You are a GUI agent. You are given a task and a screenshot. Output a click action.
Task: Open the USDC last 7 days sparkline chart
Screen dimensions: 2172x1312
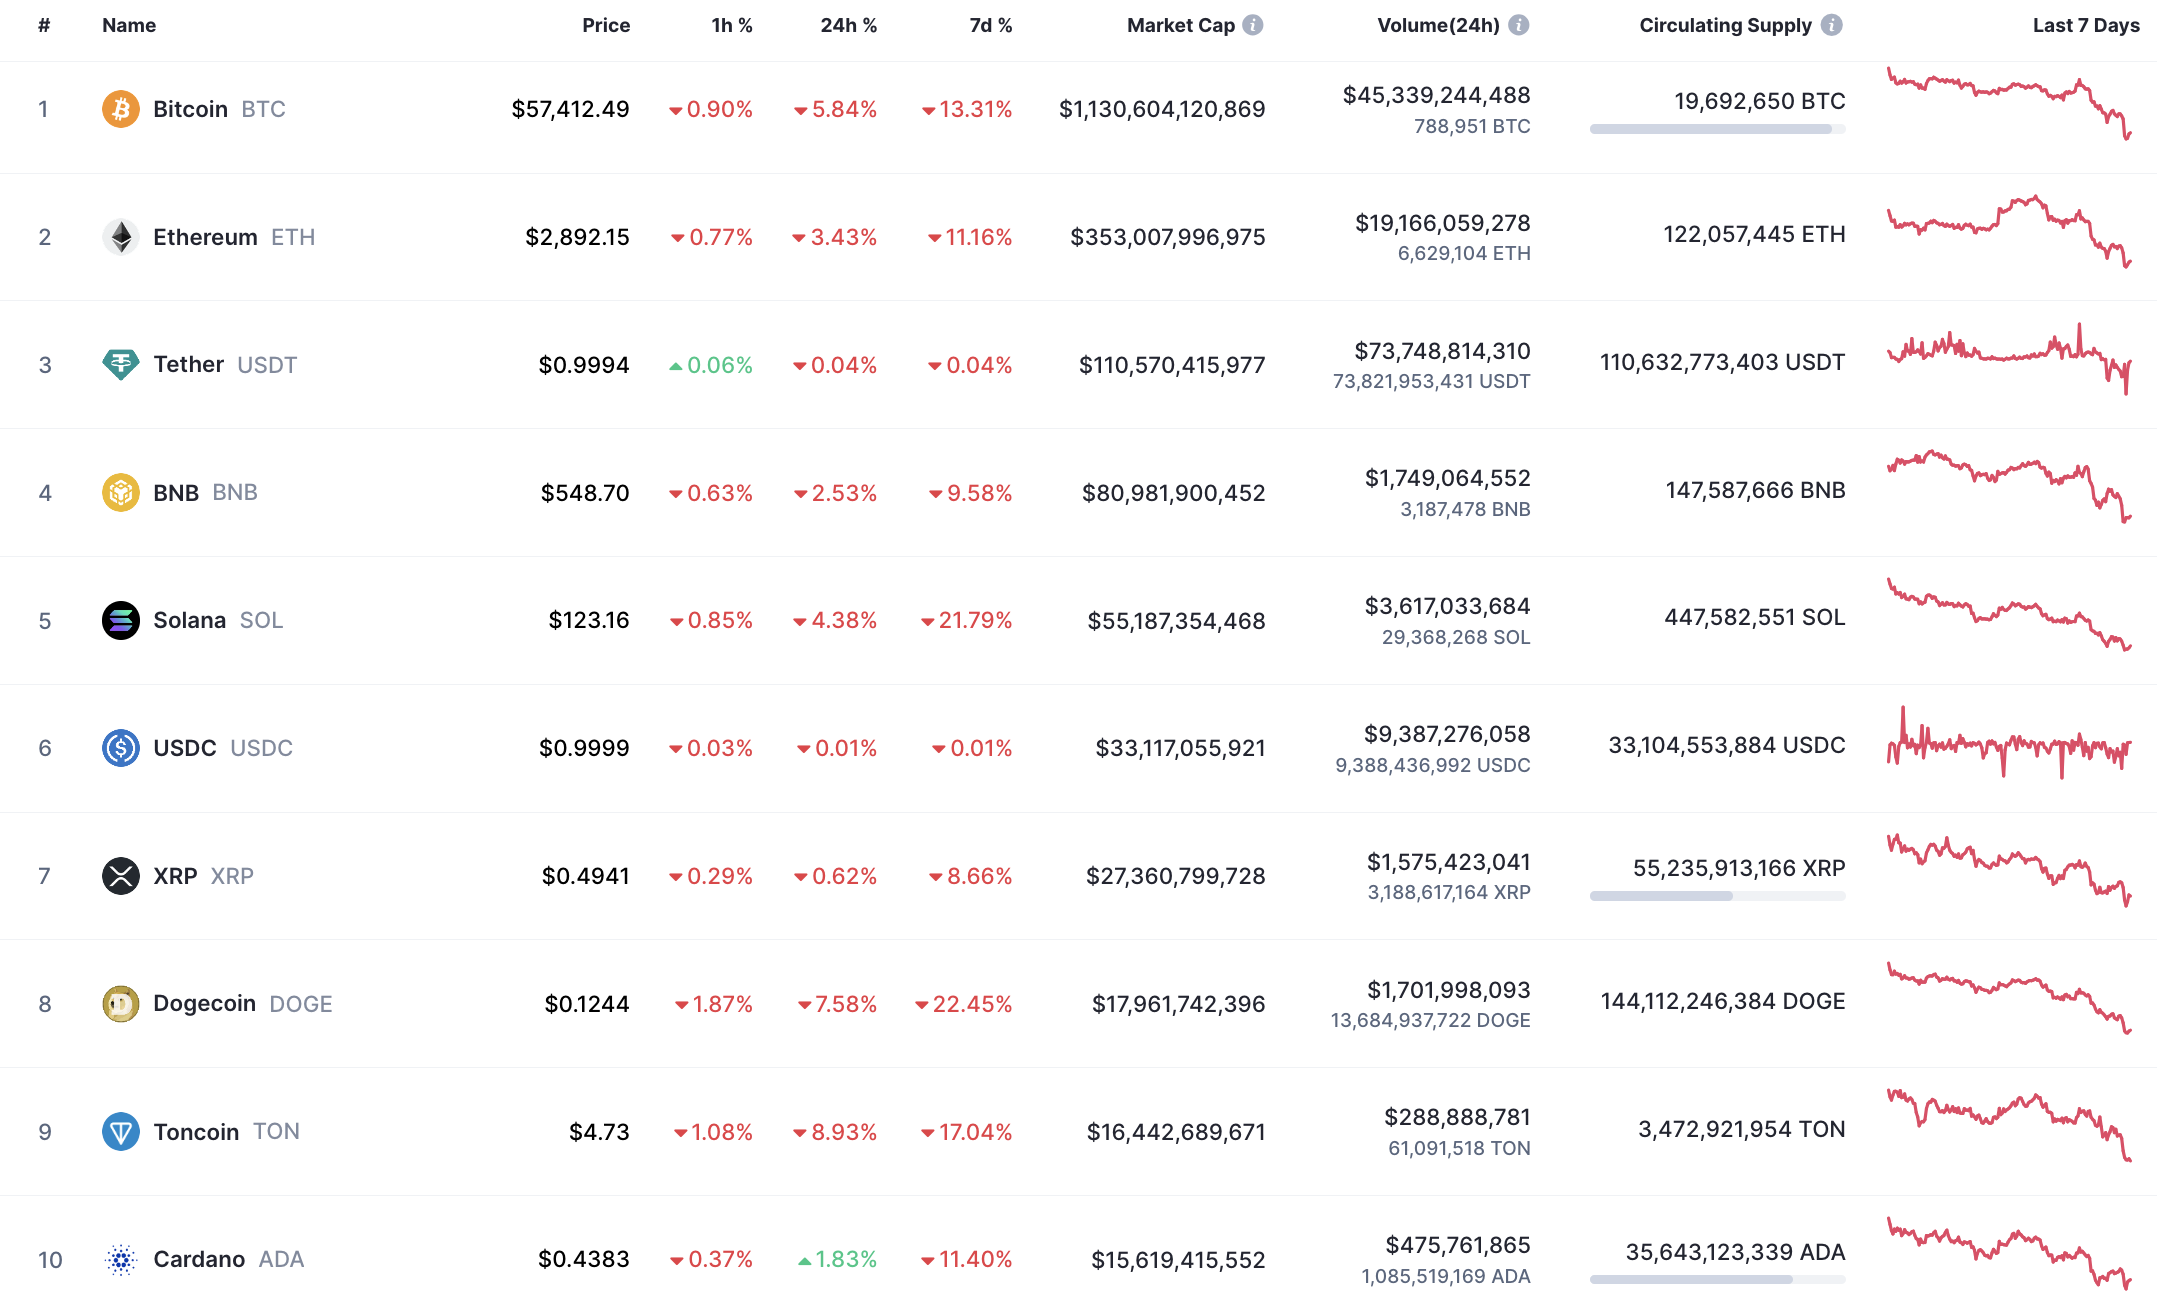pyautogui.click(x=2009, y=745)
